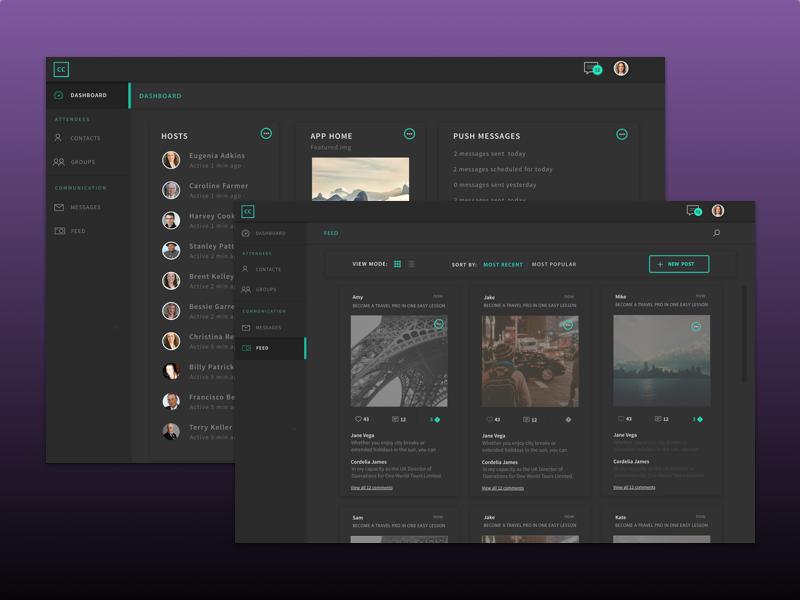Click the CC logo in the back Dashboard window

[61, 69]
